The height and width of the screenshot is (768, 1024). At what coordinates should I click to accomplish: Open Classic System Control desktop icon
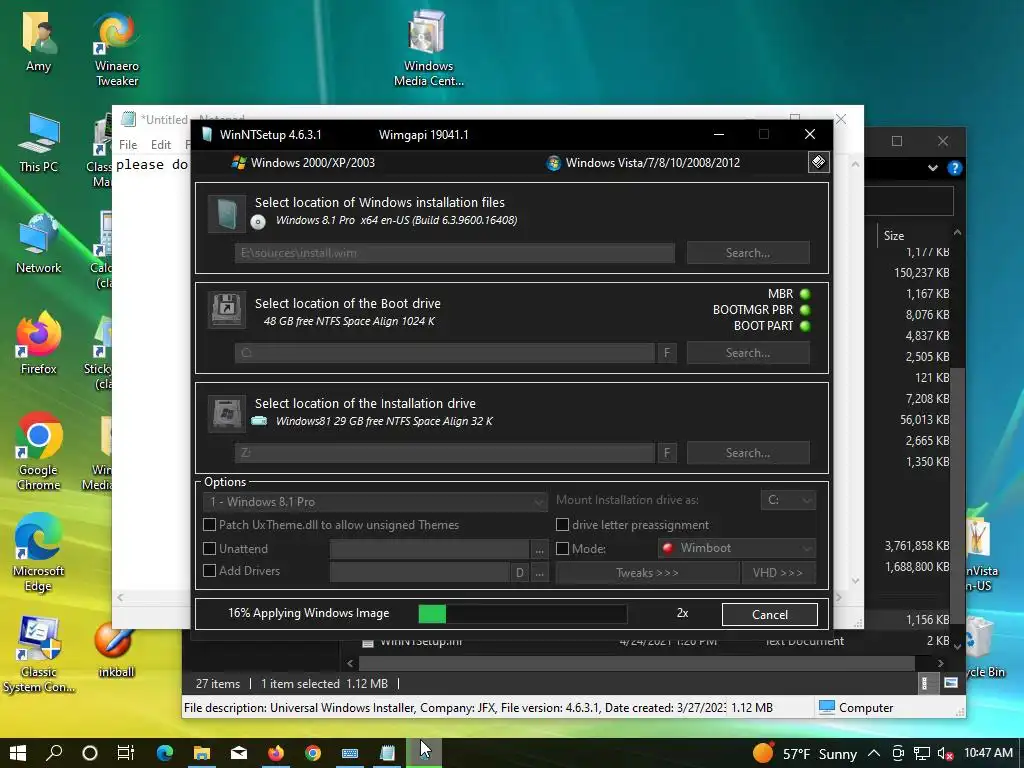point(39,654)
